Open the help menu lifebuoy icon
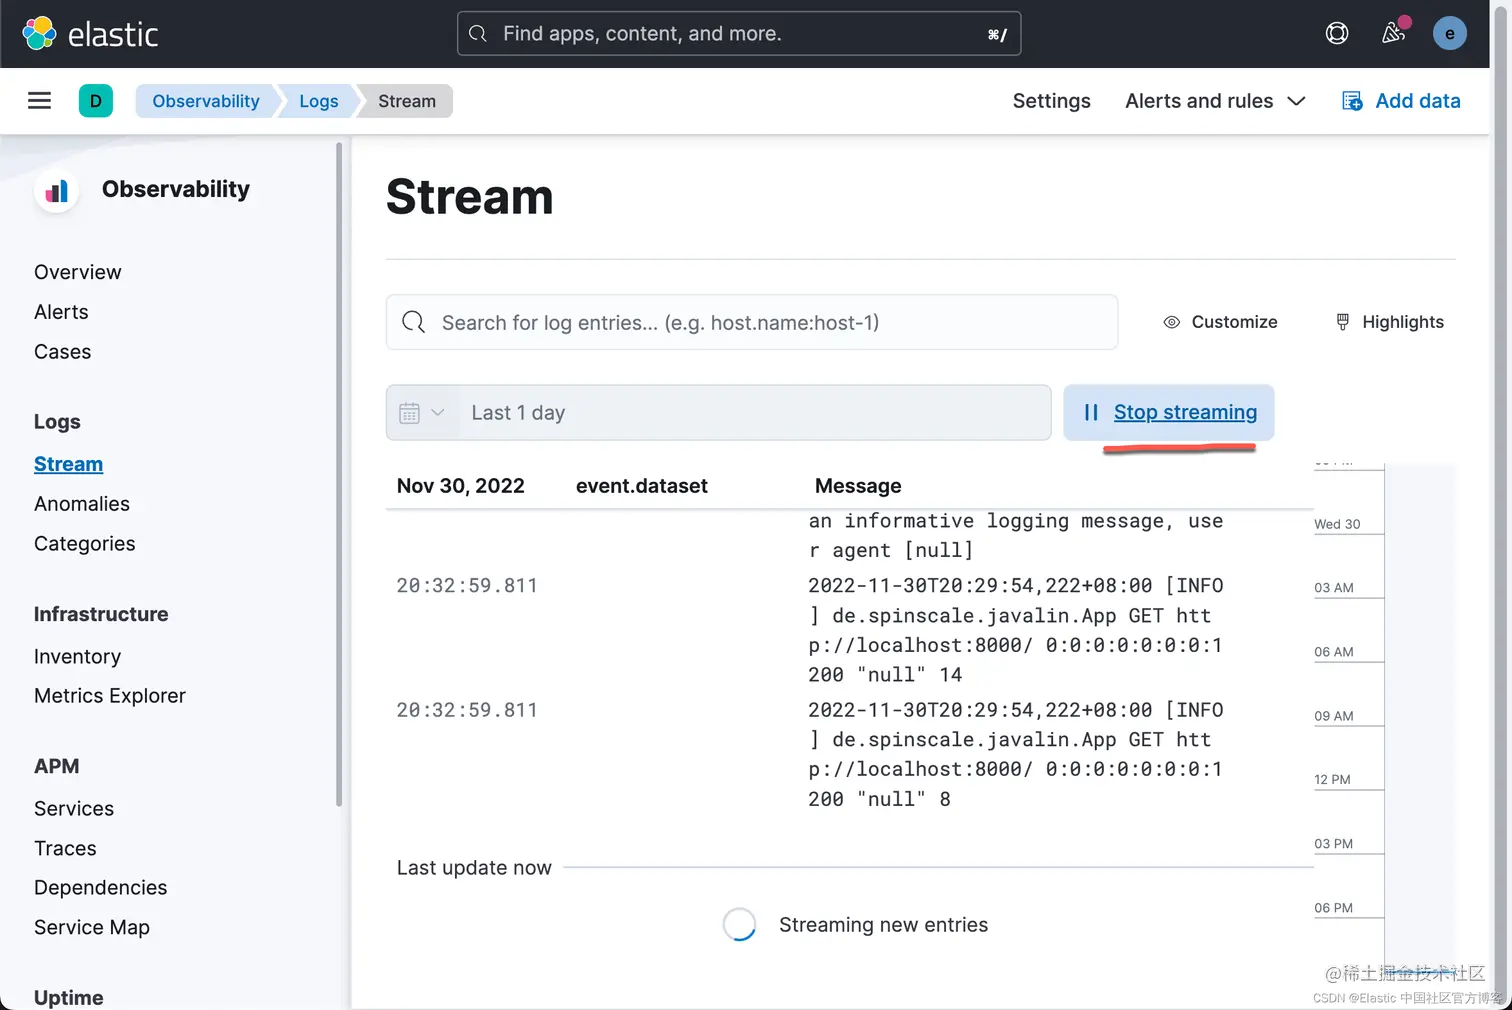Image resolution: width=1512 pixels, height=1010 pixels. (x=1337, y=34)
